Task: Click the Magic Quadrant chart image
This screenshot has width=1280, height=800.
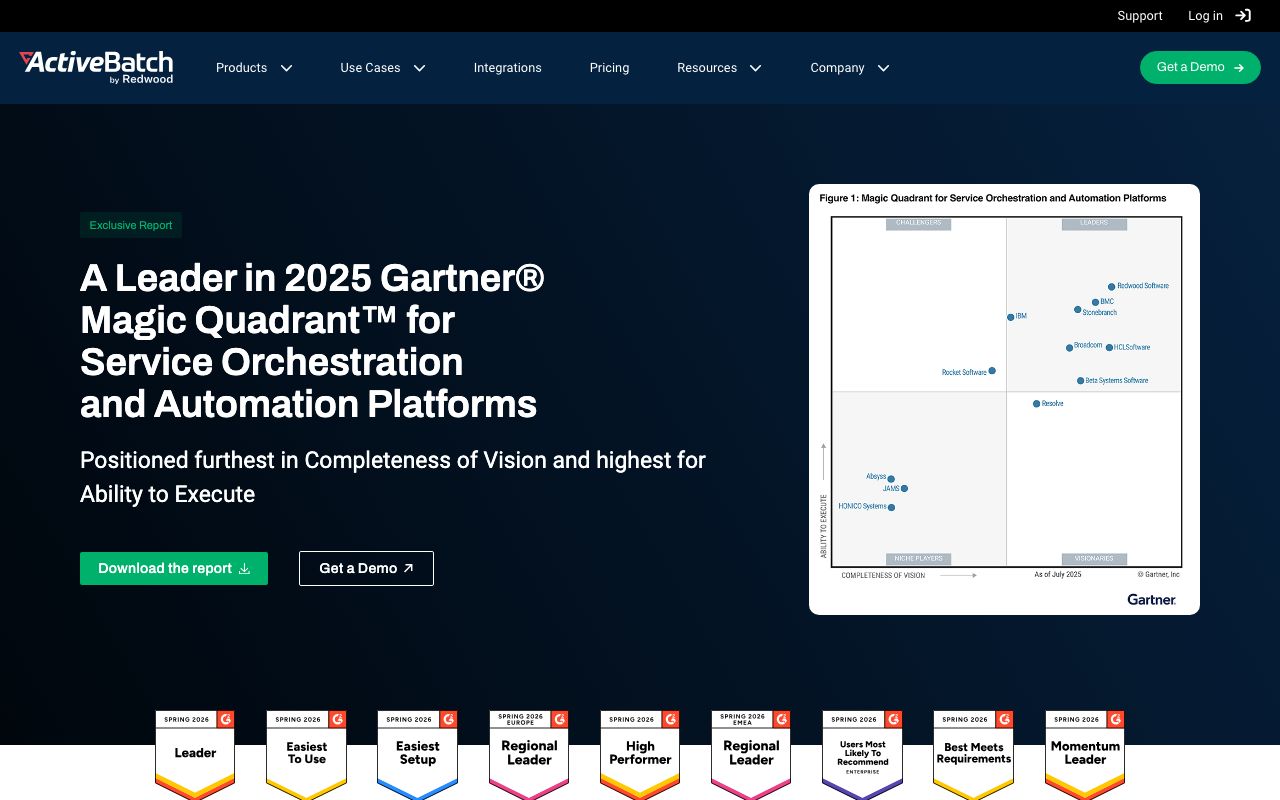Action: [1004, 399]
